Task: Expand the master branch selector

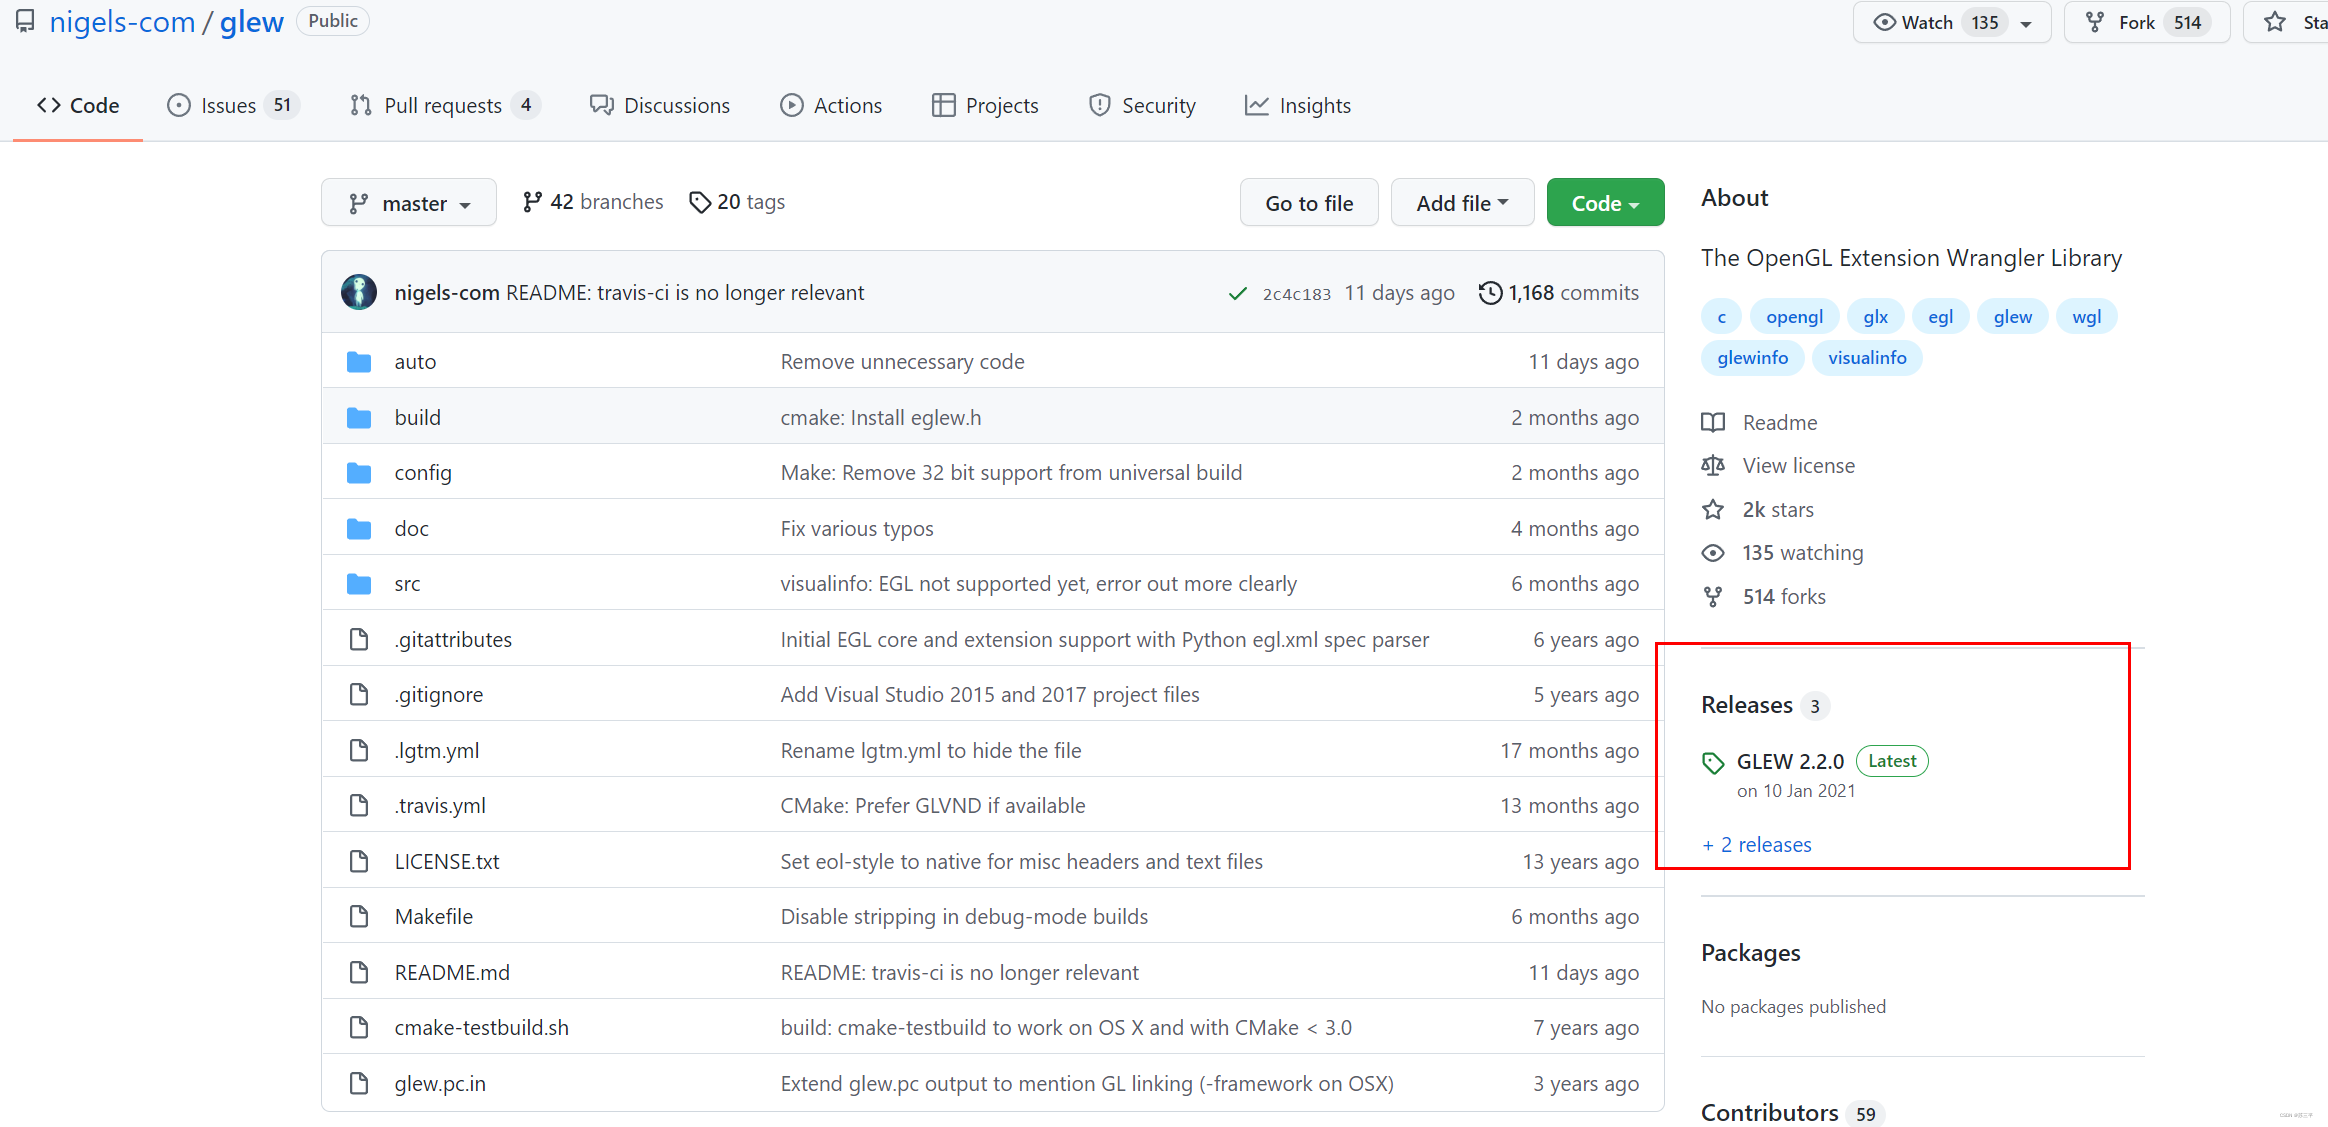Action: pos(409,203)
